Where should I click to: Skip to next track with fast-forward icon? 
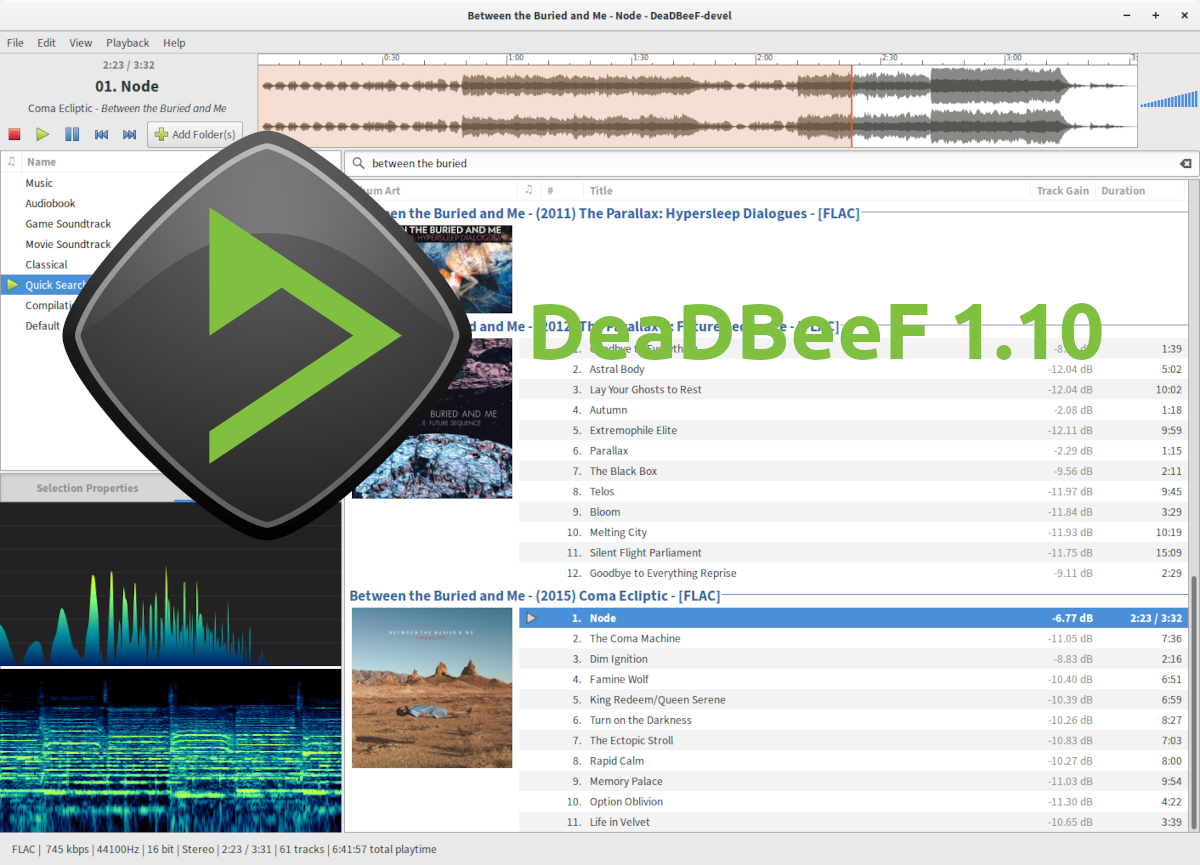click(x=129, y=134)
